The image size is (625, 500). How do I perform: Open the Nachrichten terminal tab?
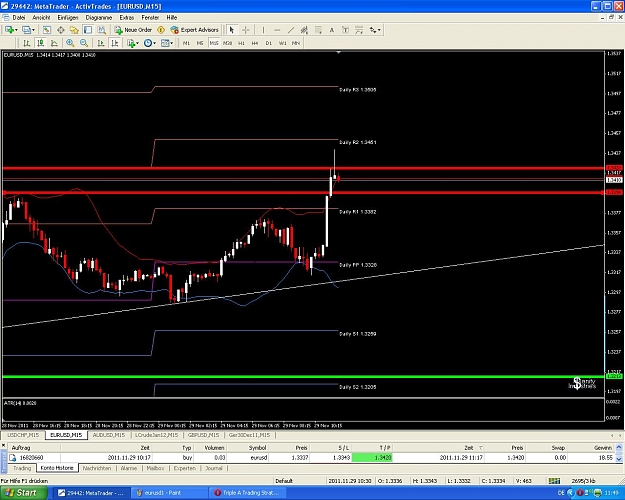(97, 468)
